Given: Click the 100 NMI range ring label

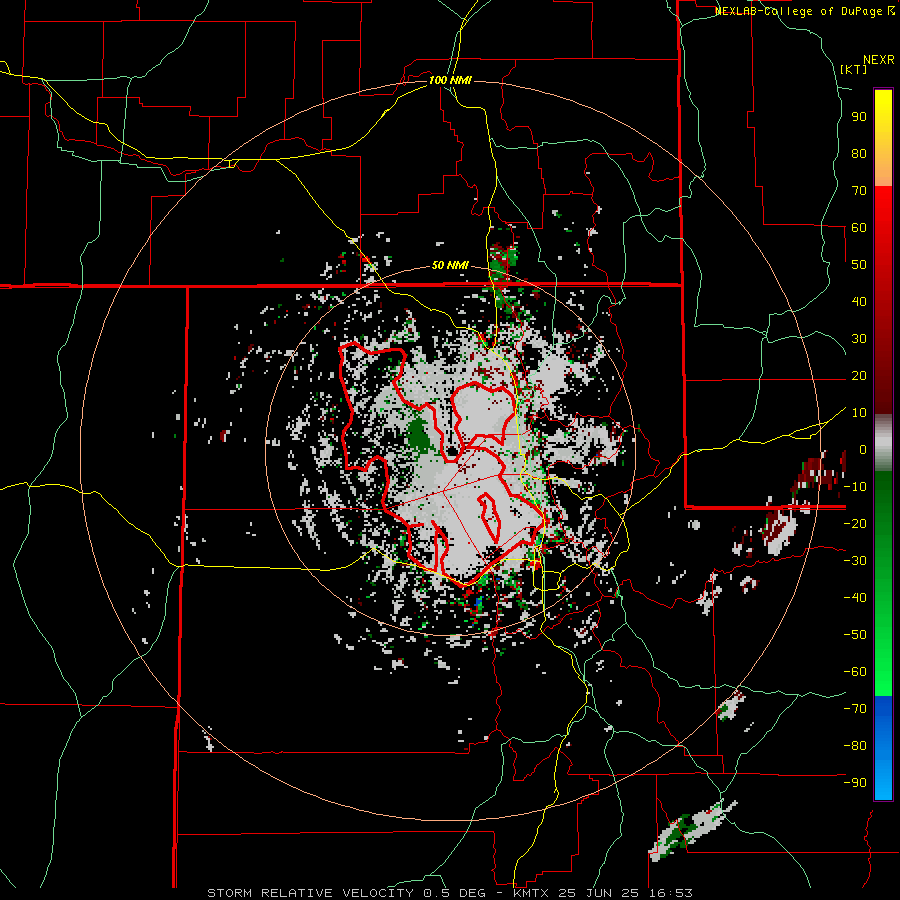Looking at the screenshot, I should [x=450, y=80].
